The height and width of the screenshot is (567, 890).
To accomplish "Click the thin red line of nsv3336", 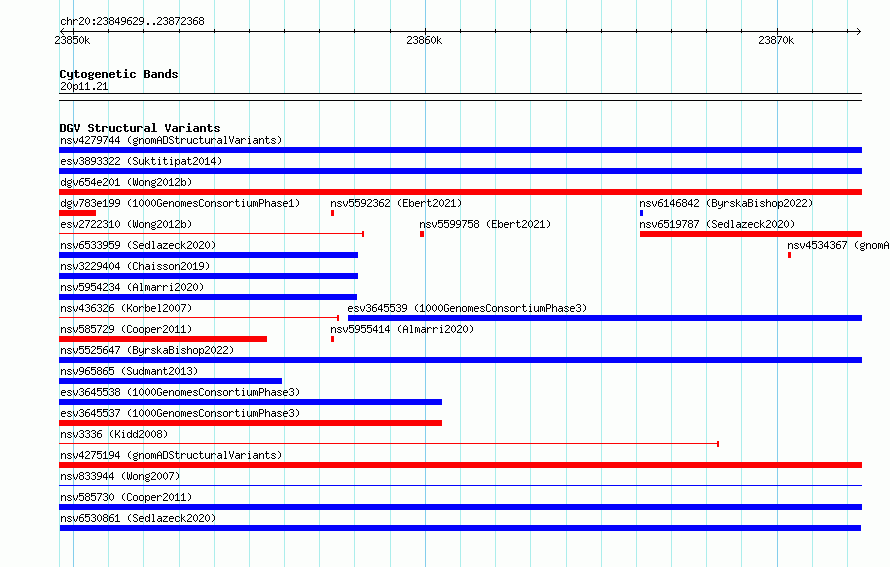I will click(389, 444).
